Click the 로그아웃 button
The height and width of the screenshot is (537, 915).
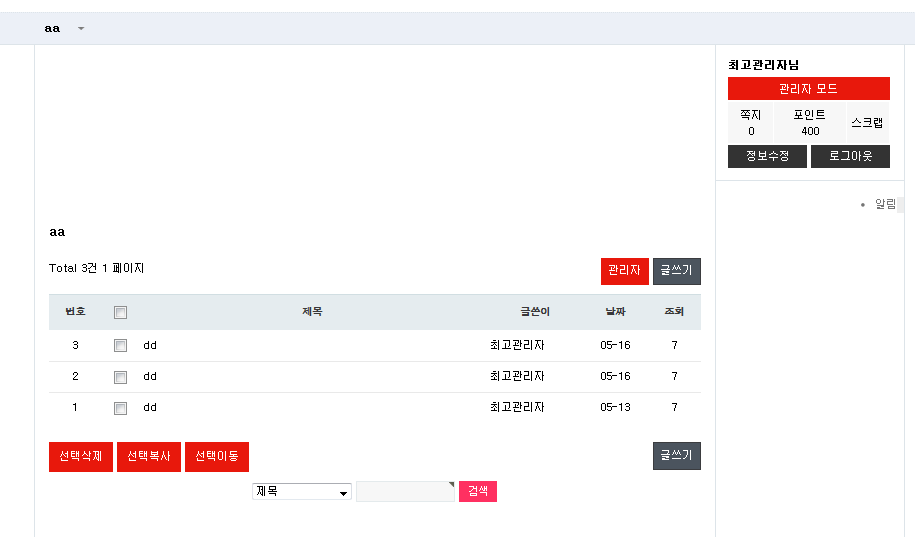click(x=850, y=156)
